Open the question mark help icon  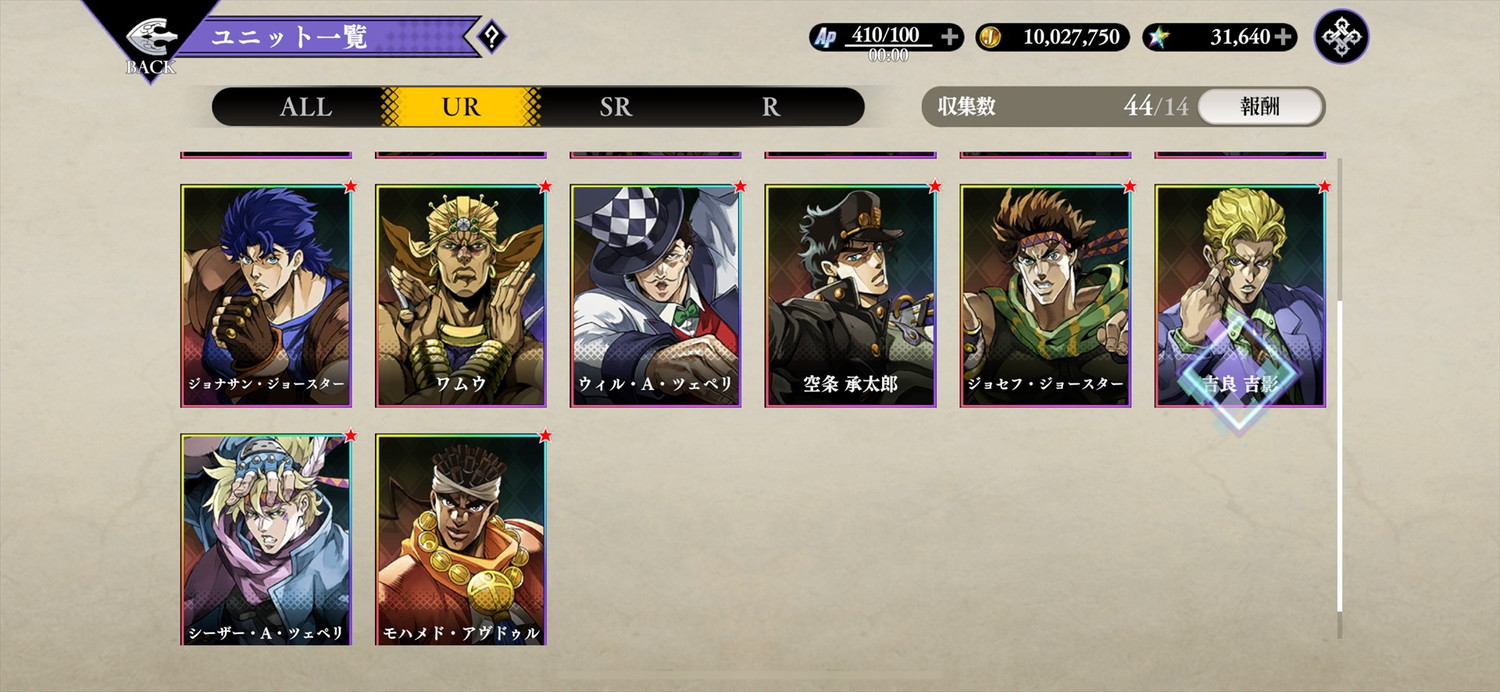491,38
